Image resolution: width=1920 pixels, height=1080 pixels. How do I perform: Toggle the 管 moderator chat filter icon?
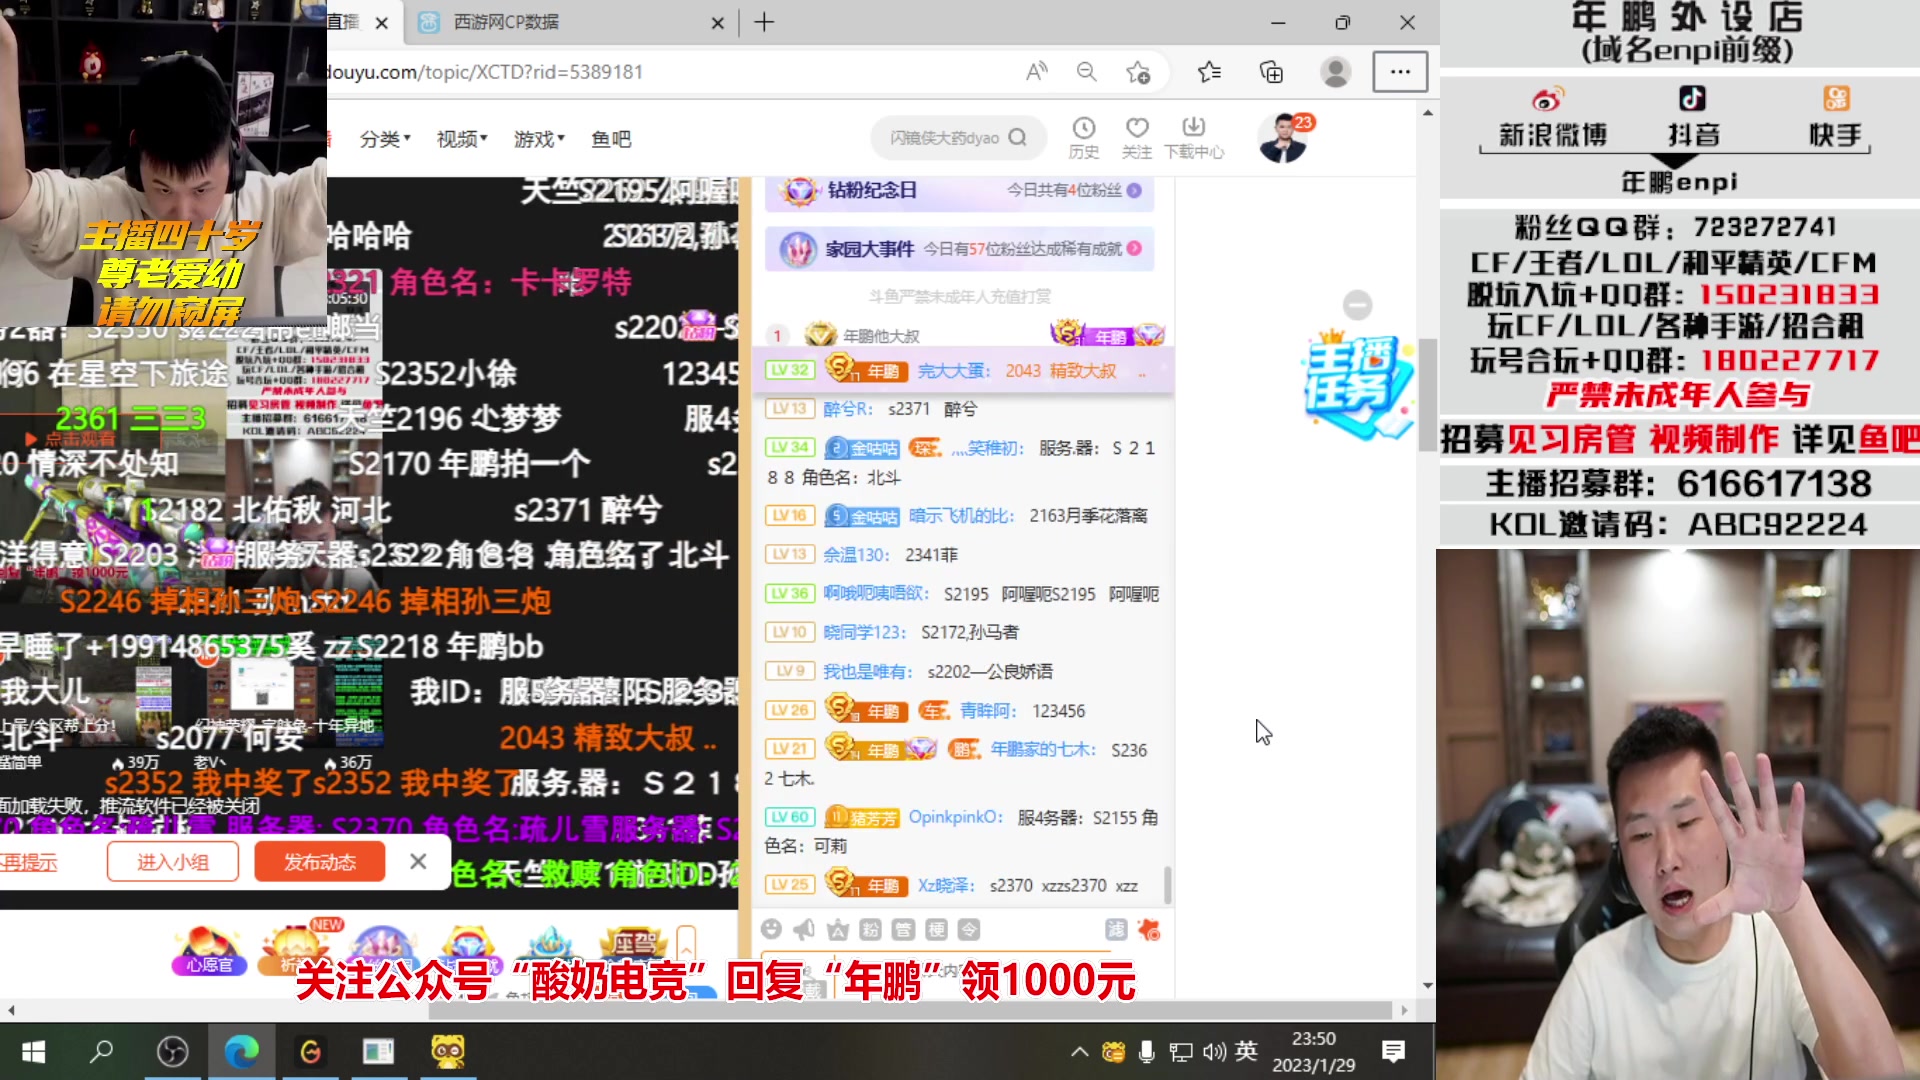pyautogui.click(x=903, y=930)
